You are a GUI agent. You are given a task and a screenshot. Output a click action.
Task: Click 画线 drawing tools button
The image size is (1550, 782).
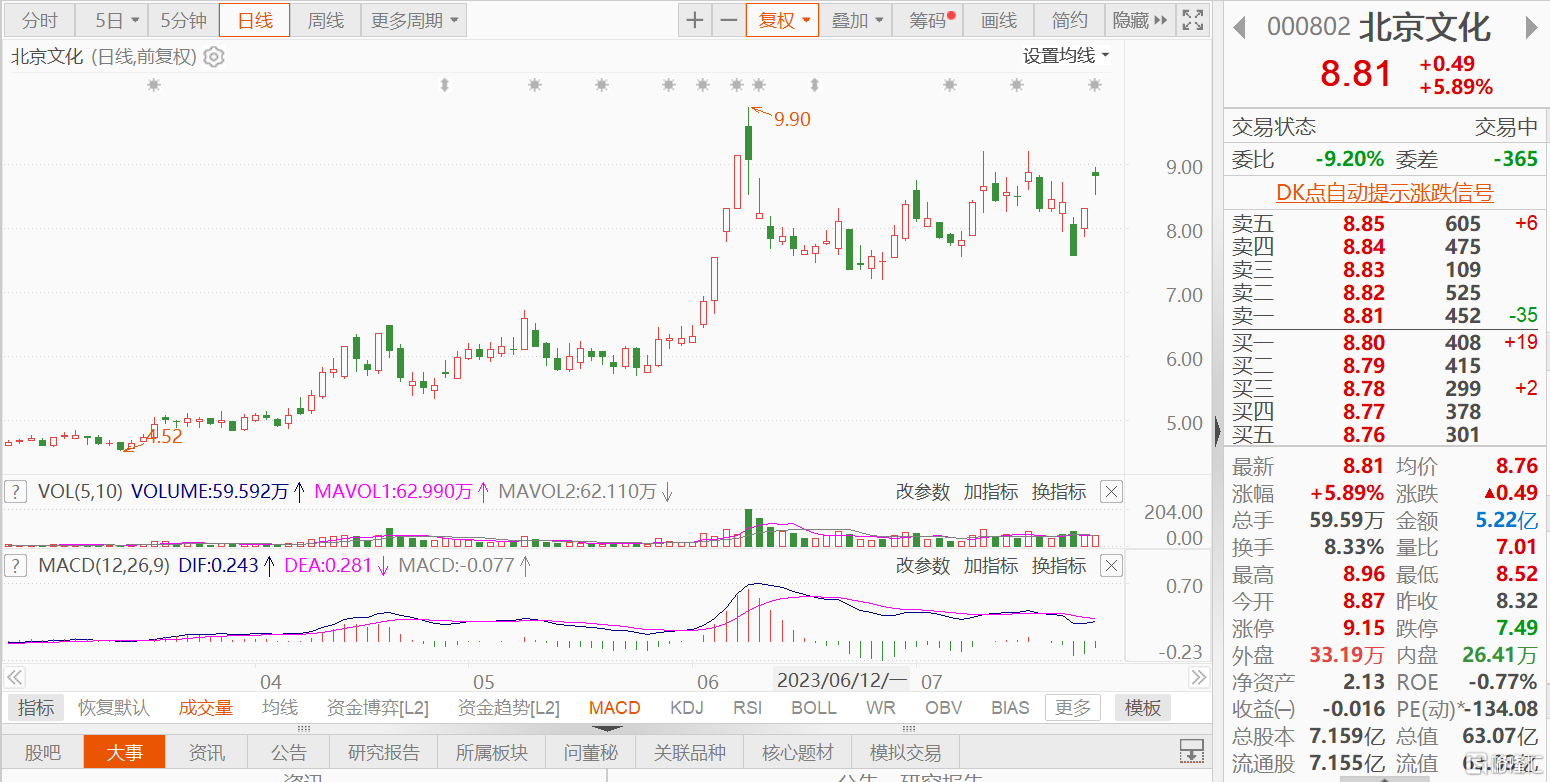click(x=999, y=20)
